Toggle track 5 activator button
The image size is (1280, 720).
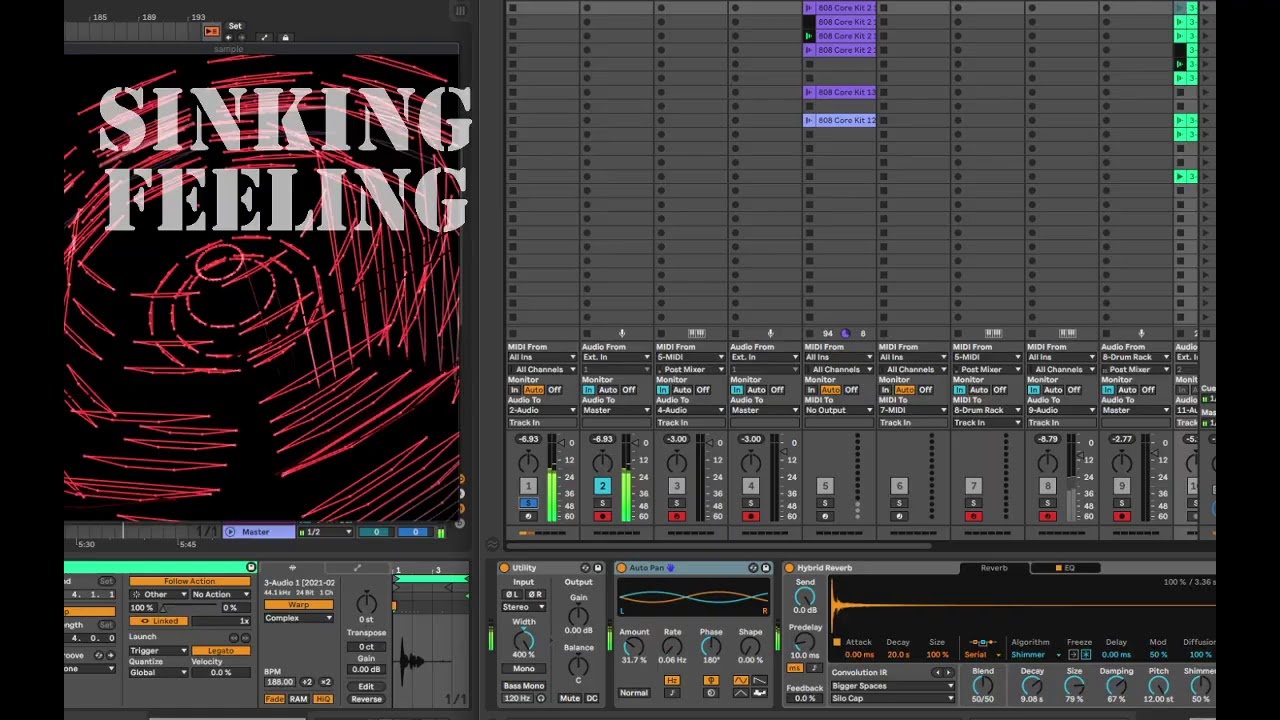pyautogui.click(x=825, y=486)
